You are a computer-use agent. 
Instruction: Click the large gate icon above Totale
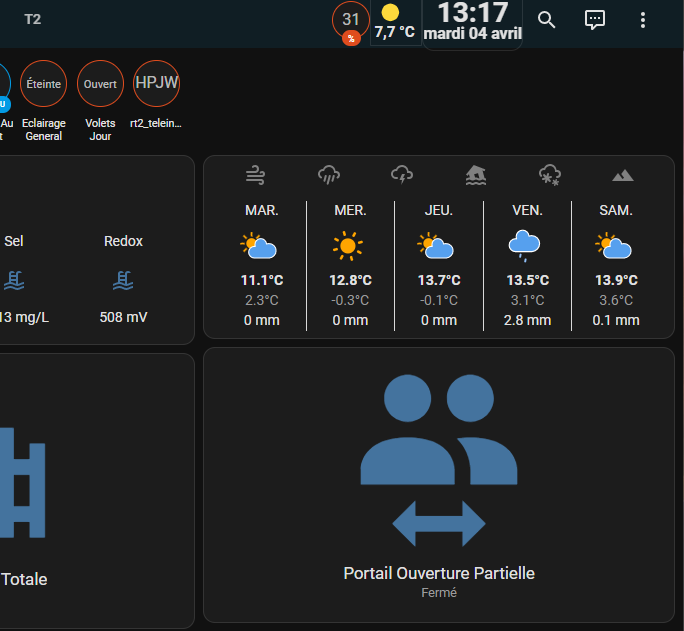pos(23,482)
